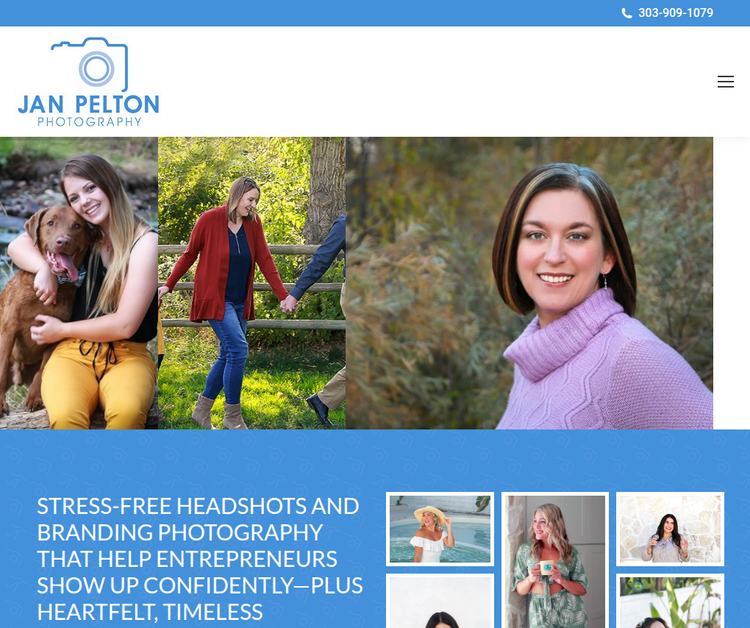The width and height of the screenshot is (750, 628).
Task: Click the holding hands in couple photo
Action: click(x=288, y=304)
